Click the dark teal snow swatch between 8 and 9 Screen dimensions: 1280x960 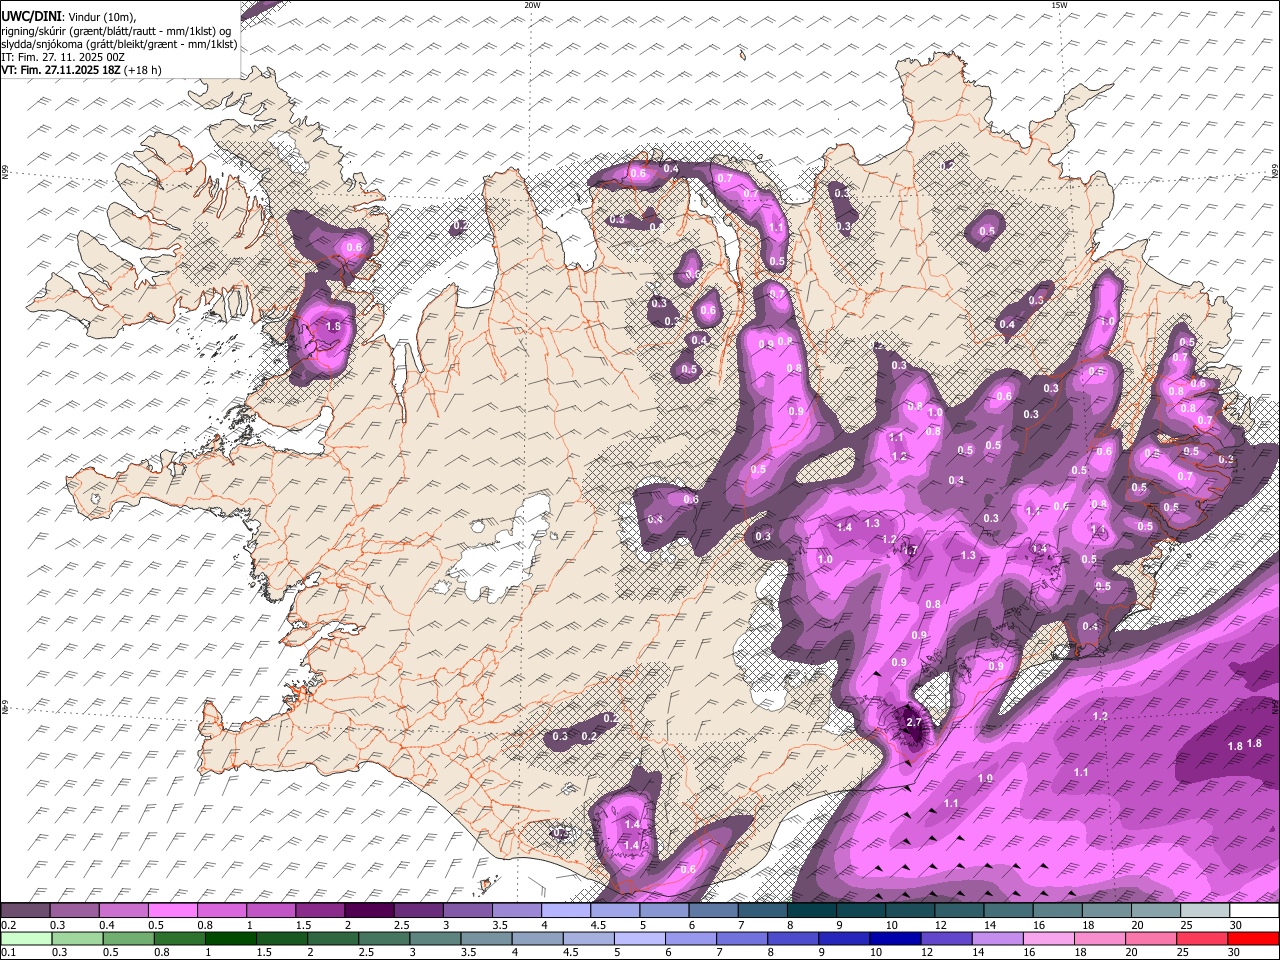coord(811,911)
